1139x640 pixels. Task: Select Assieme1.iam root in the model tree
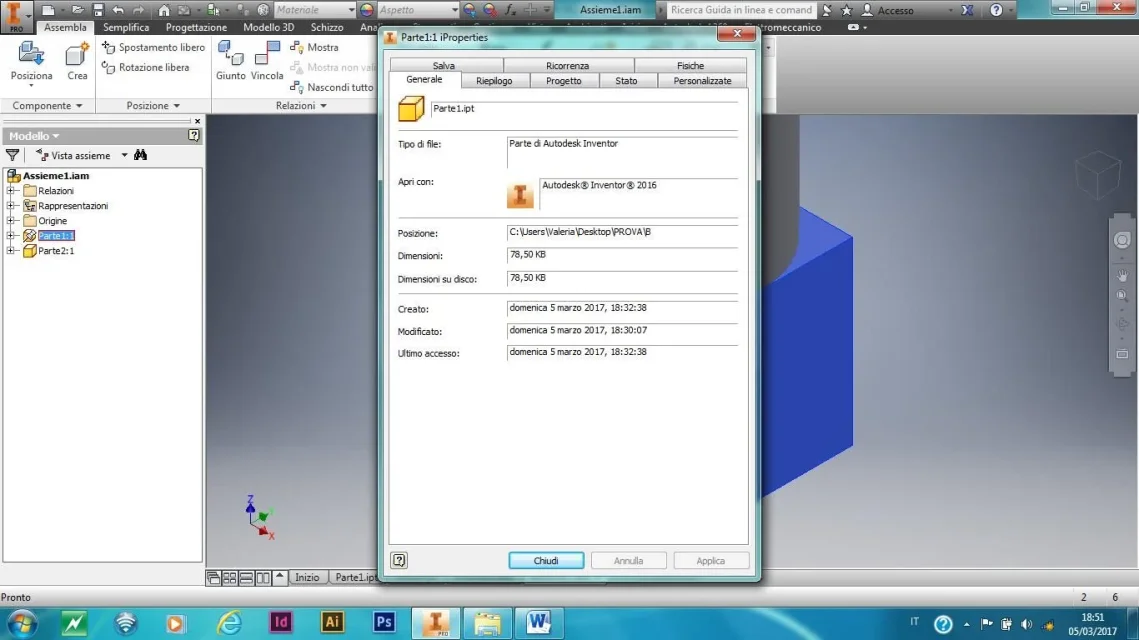click(55, 175)
